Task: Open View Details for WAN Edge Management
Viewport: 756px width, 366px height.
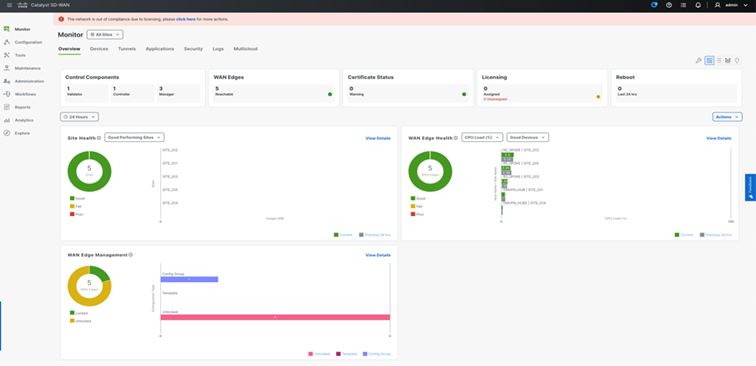Action: pyautogui.click(x=378, y=255)
